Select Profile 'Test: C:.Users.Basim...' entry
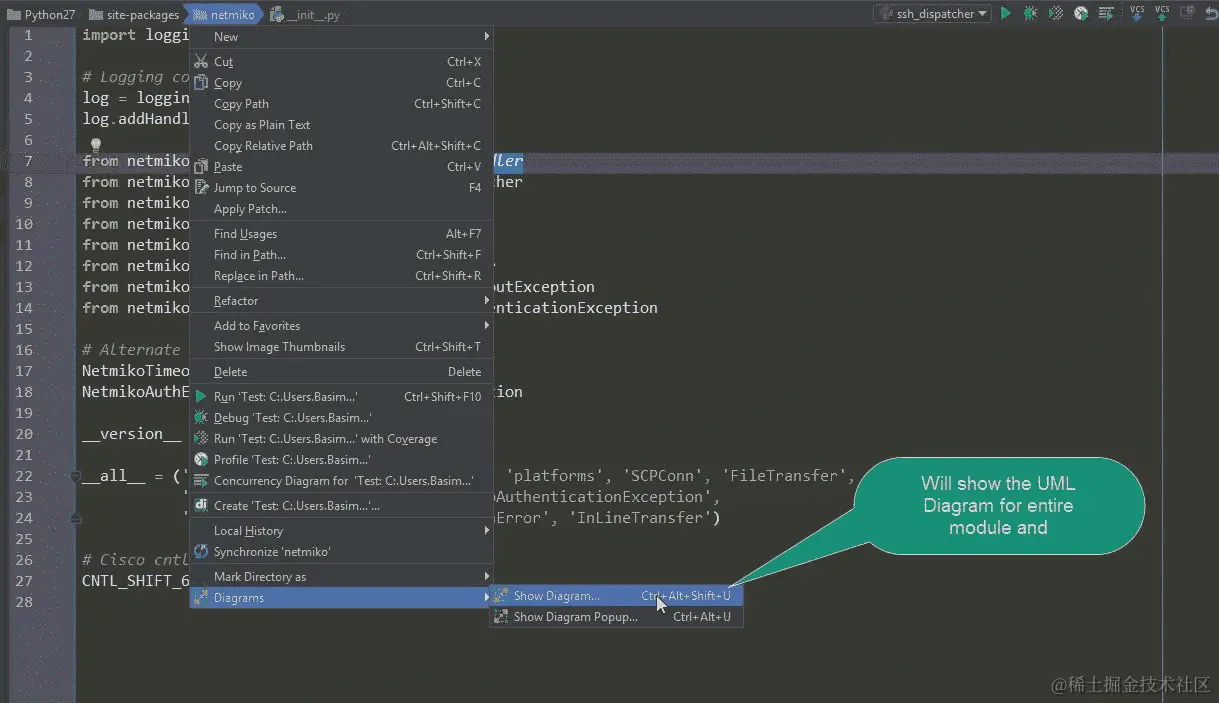 coord(342,460)
